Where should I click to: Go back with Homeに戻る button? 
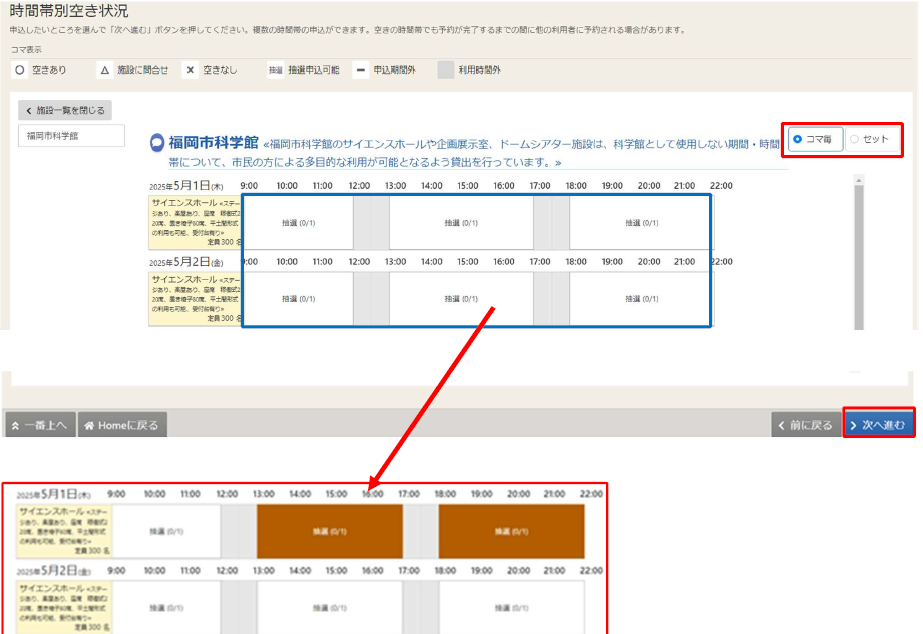point(122,425)
